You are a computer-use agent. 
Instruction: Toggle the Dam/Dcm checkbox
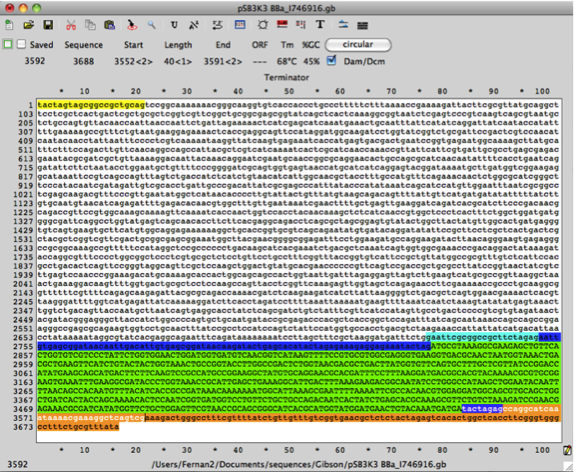(x=331, y=60)
